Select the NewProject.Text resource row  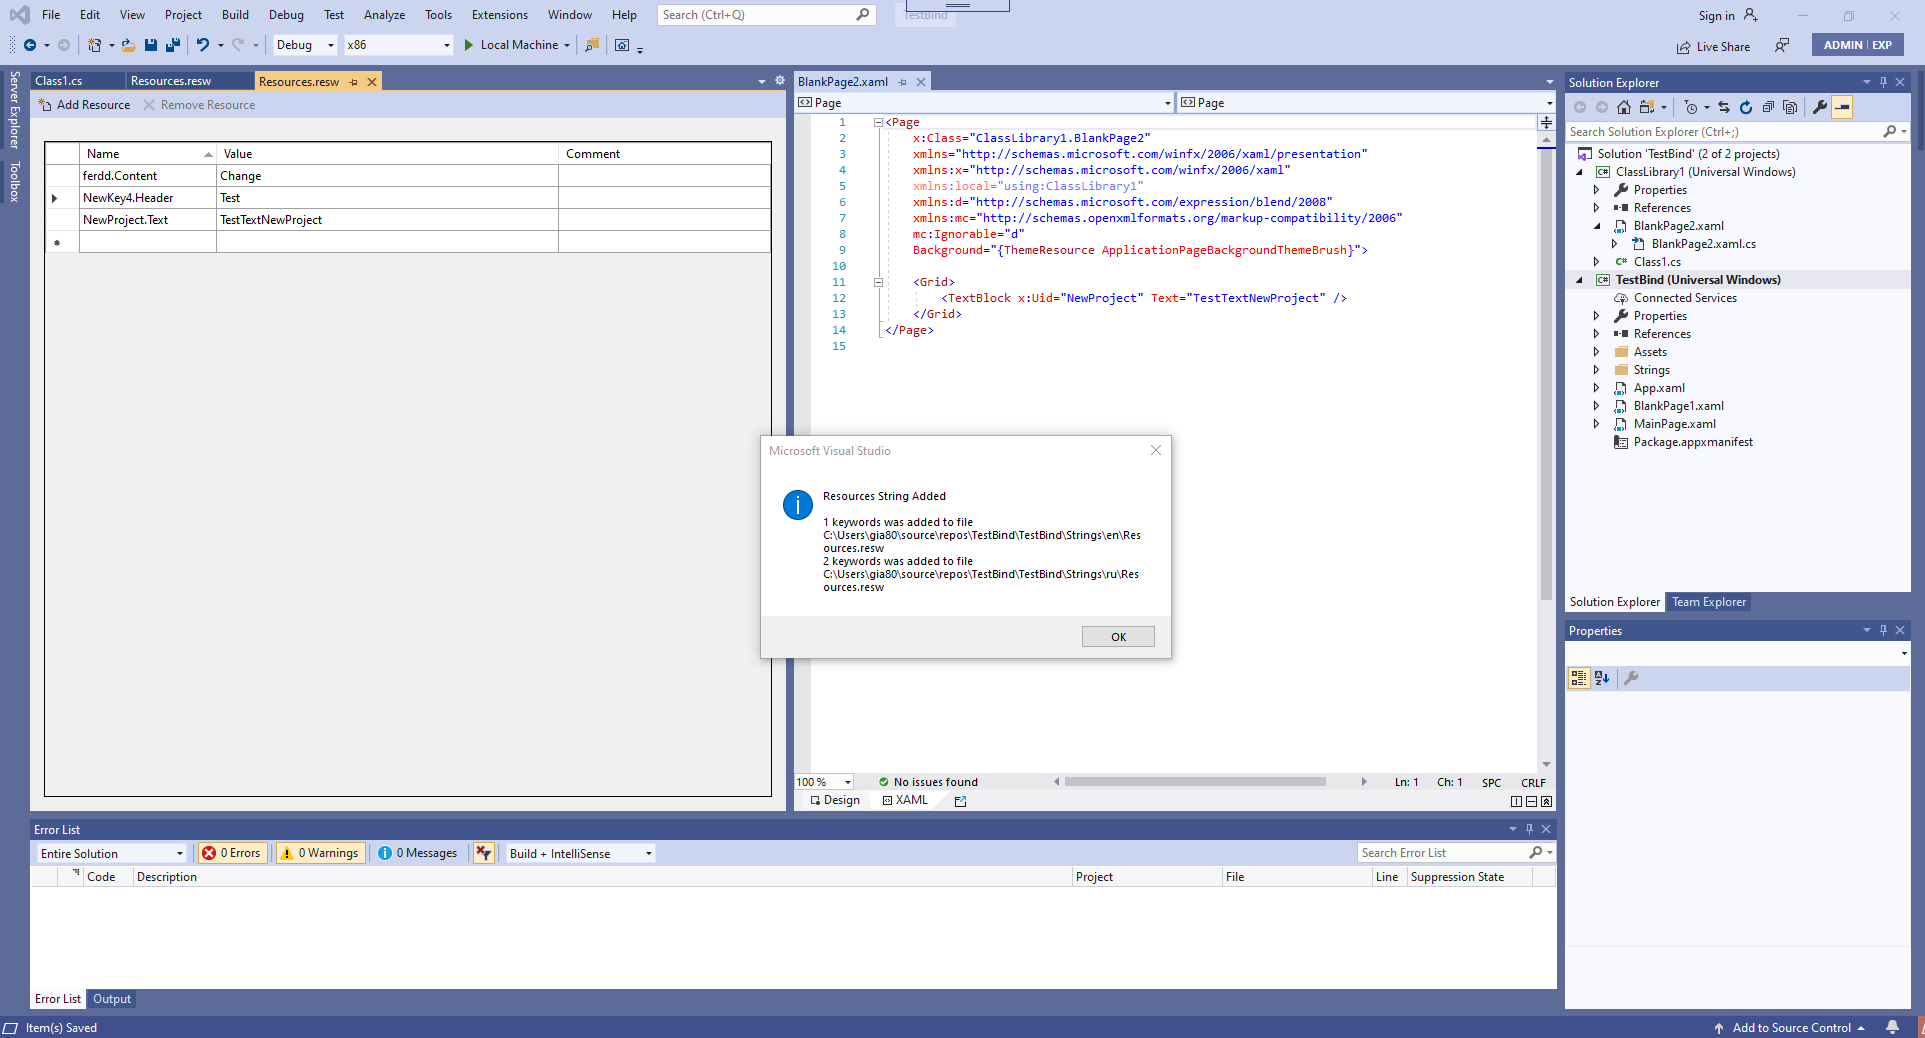point(408,220)
